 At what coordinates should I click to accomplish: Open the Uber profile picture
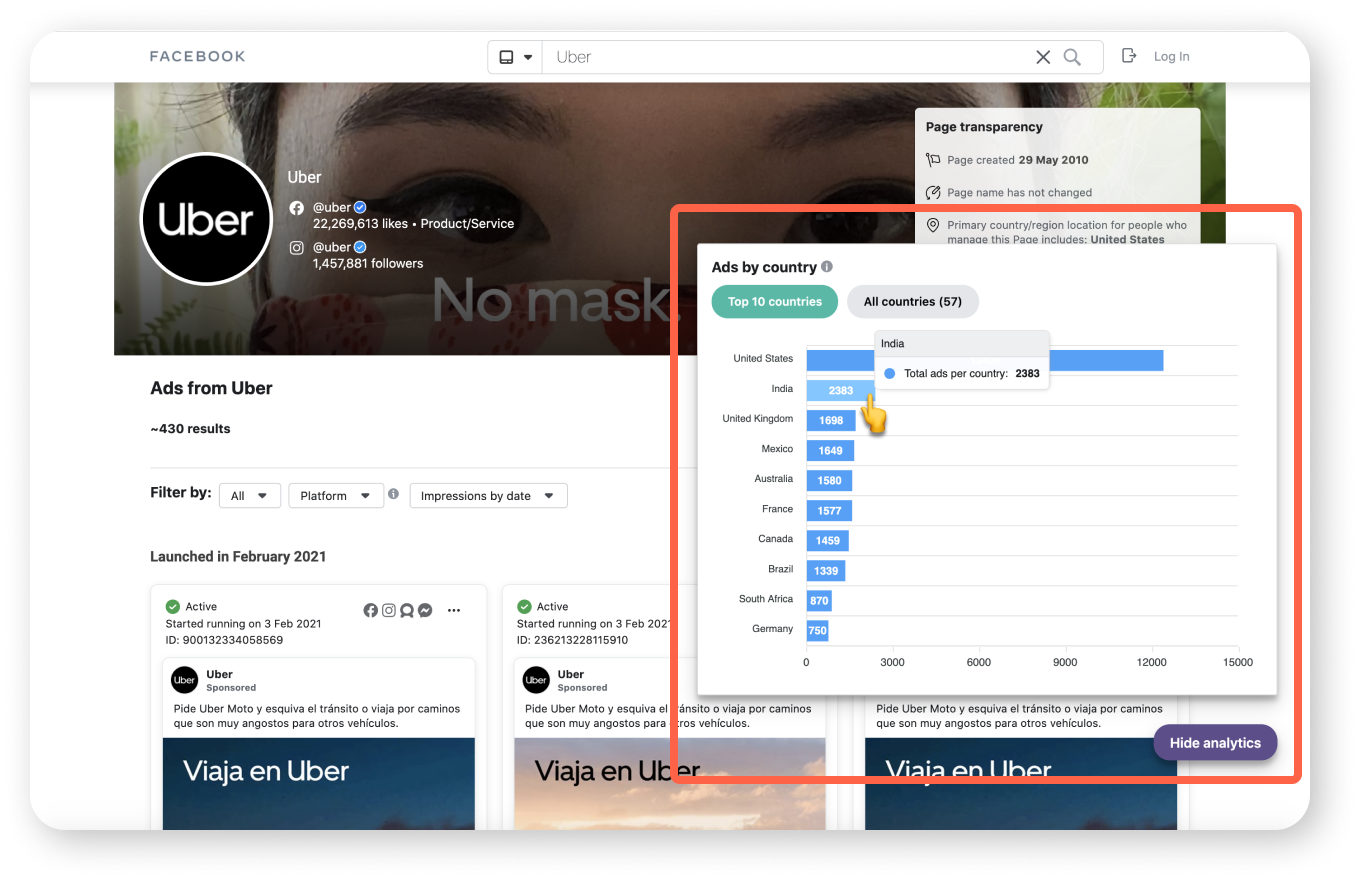(x=206, y=219)
